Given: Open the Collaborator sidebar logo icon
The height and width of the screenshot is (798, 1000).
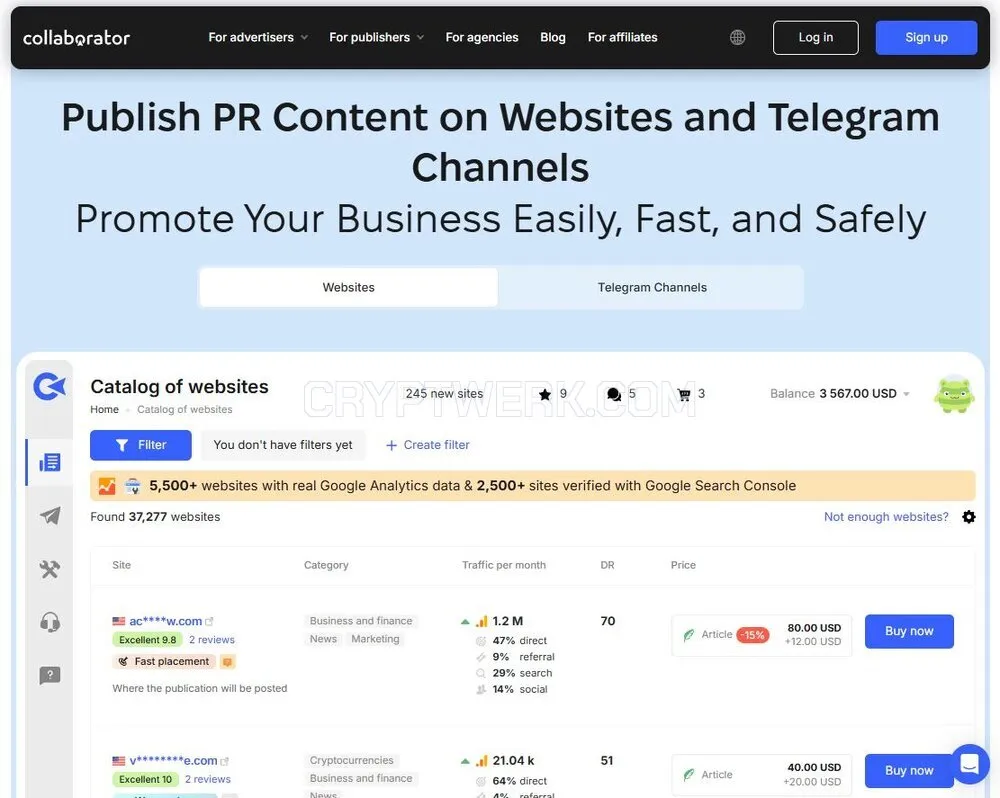Looking at the screenshot, I should [x=50, y=387].
